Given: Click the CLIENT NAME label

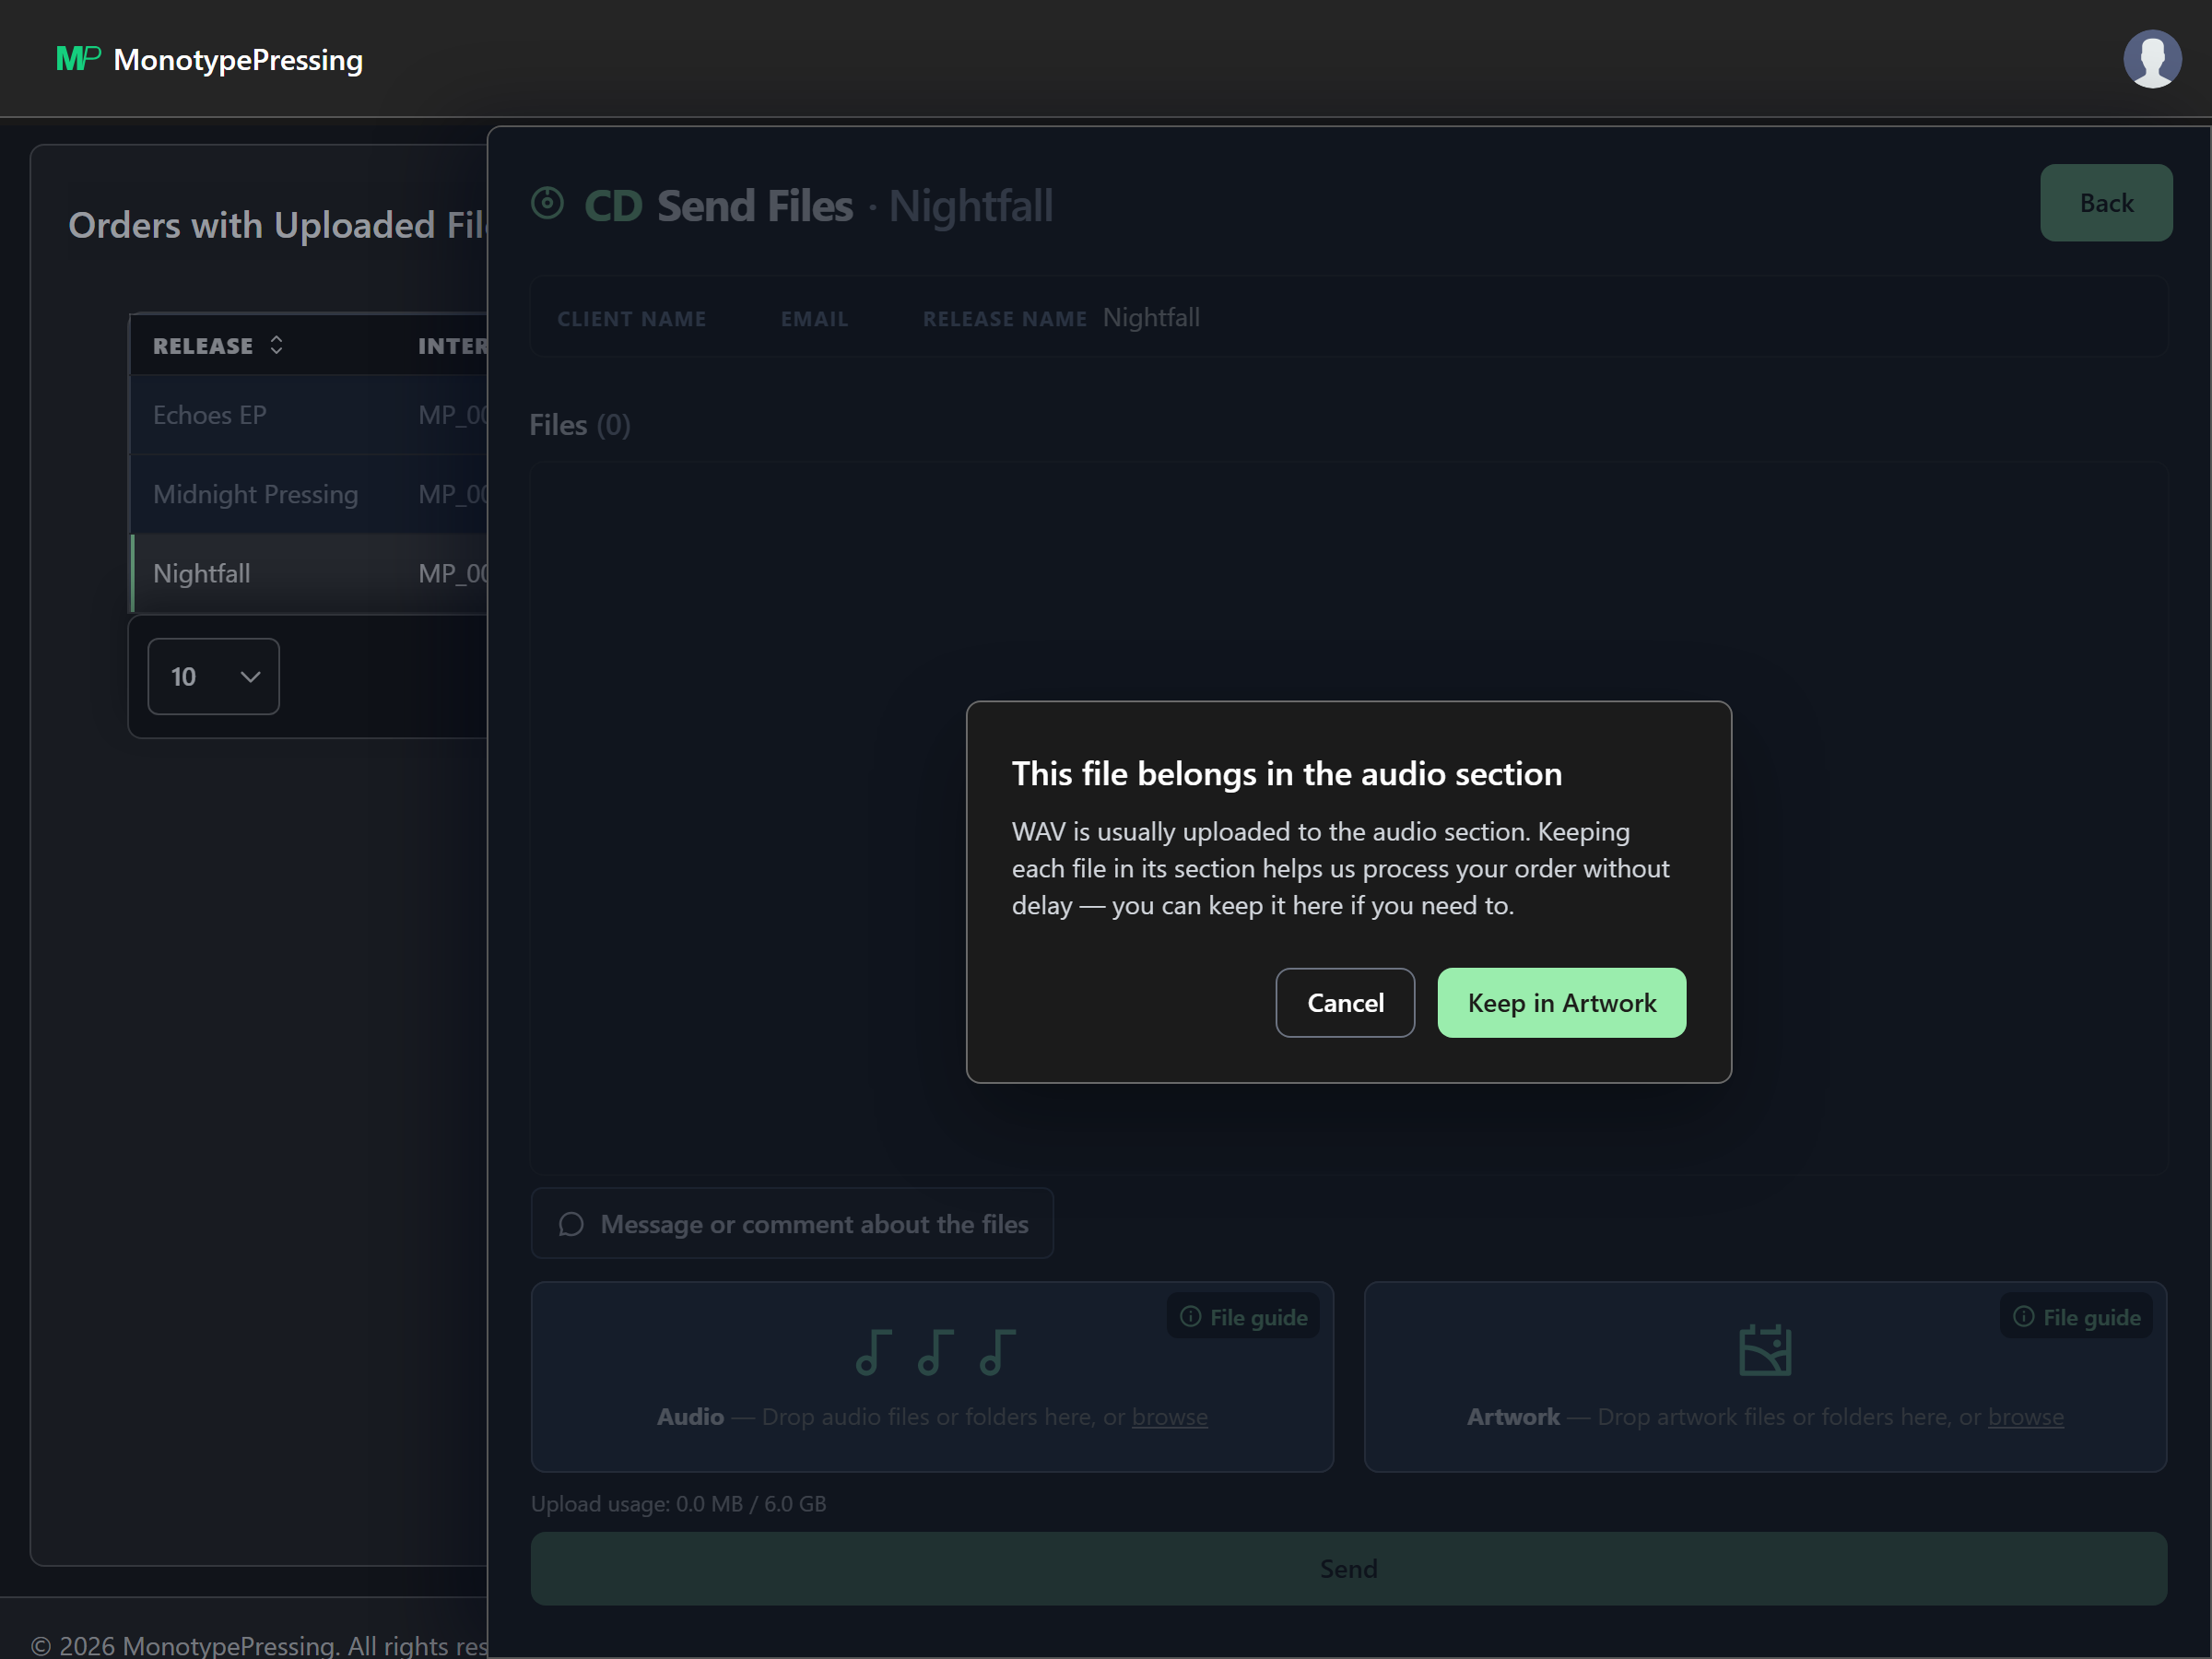Looking at the screenshot, I should click(632, 319).
